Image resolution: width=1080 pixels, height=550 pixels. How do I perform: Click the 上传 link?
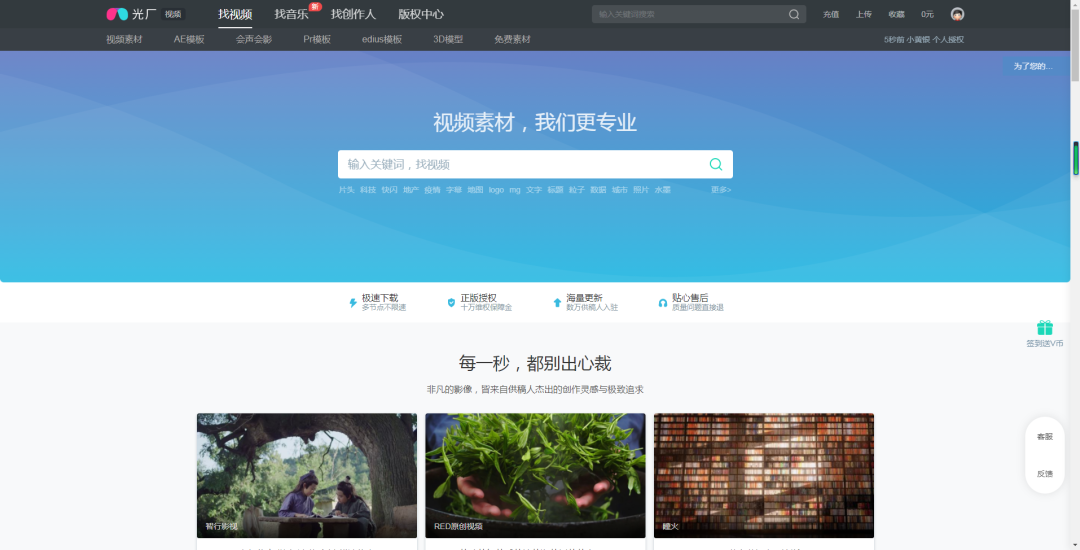(863, 14)
